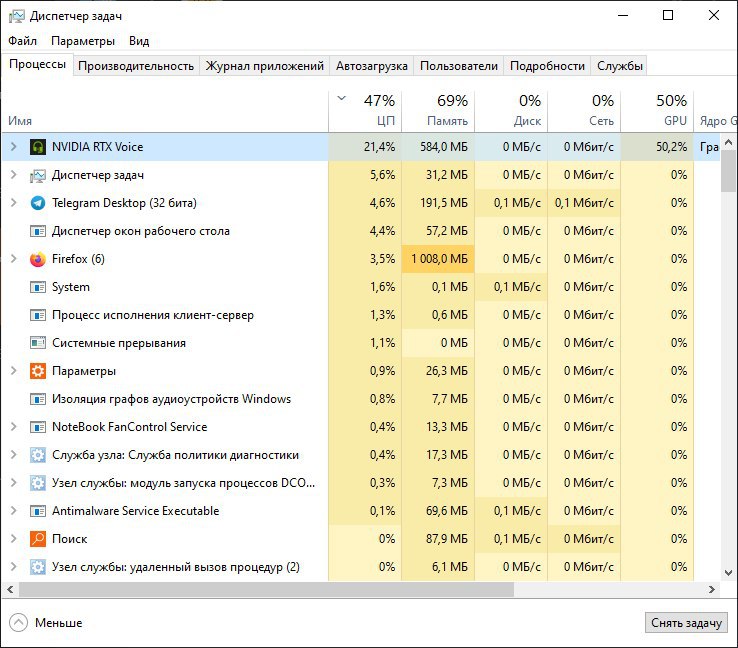Click the Снять задачу button
Image resolution: width=738 pixels, height=648 pixels.
[x=686, y=623]
